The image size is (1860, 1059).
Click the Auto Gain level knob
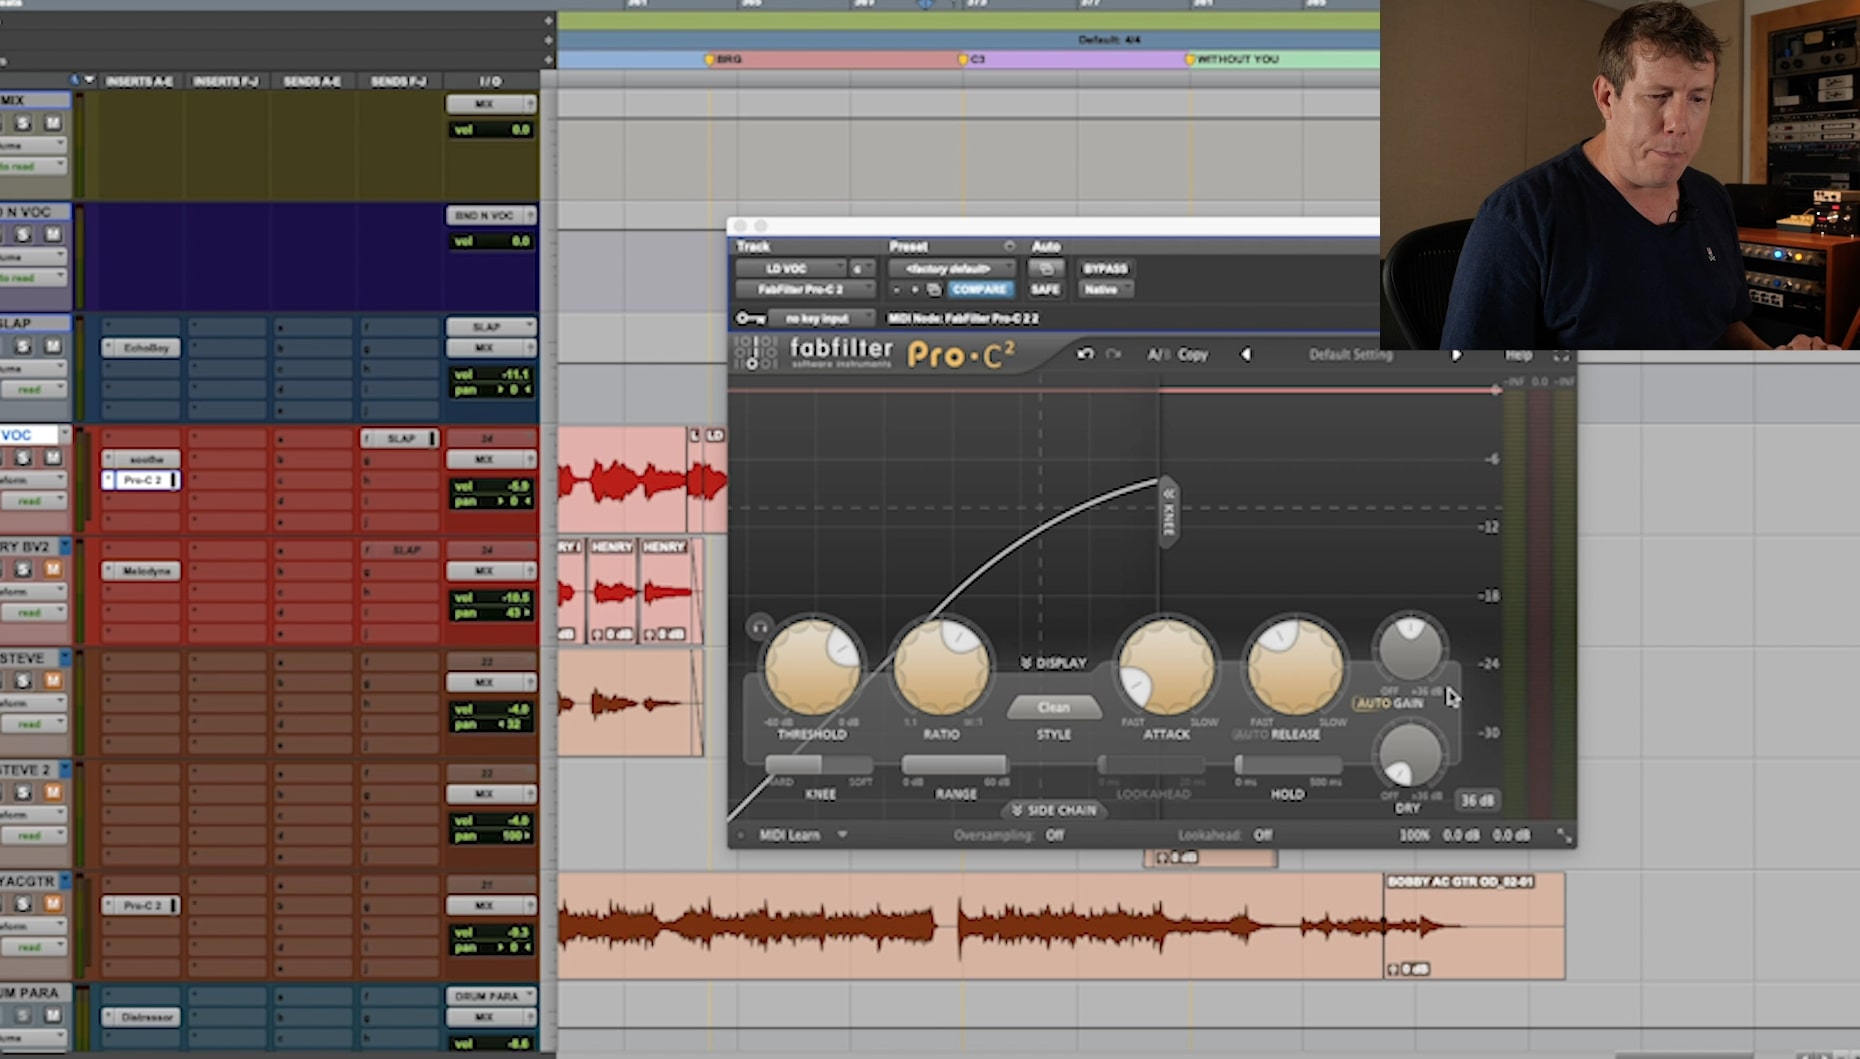tap(1410, 648)
